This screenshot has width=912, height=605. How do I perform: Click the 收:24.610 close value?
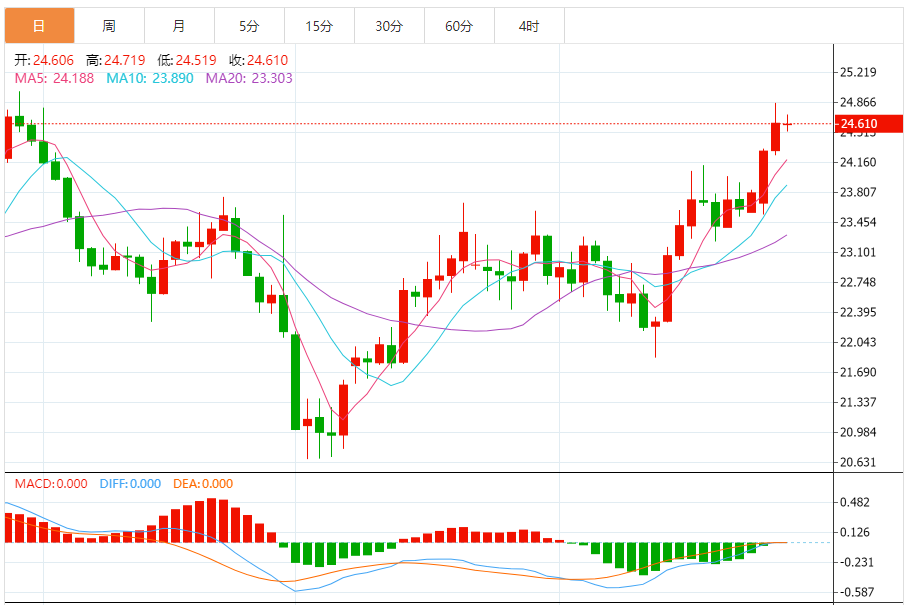pos(258,60)
